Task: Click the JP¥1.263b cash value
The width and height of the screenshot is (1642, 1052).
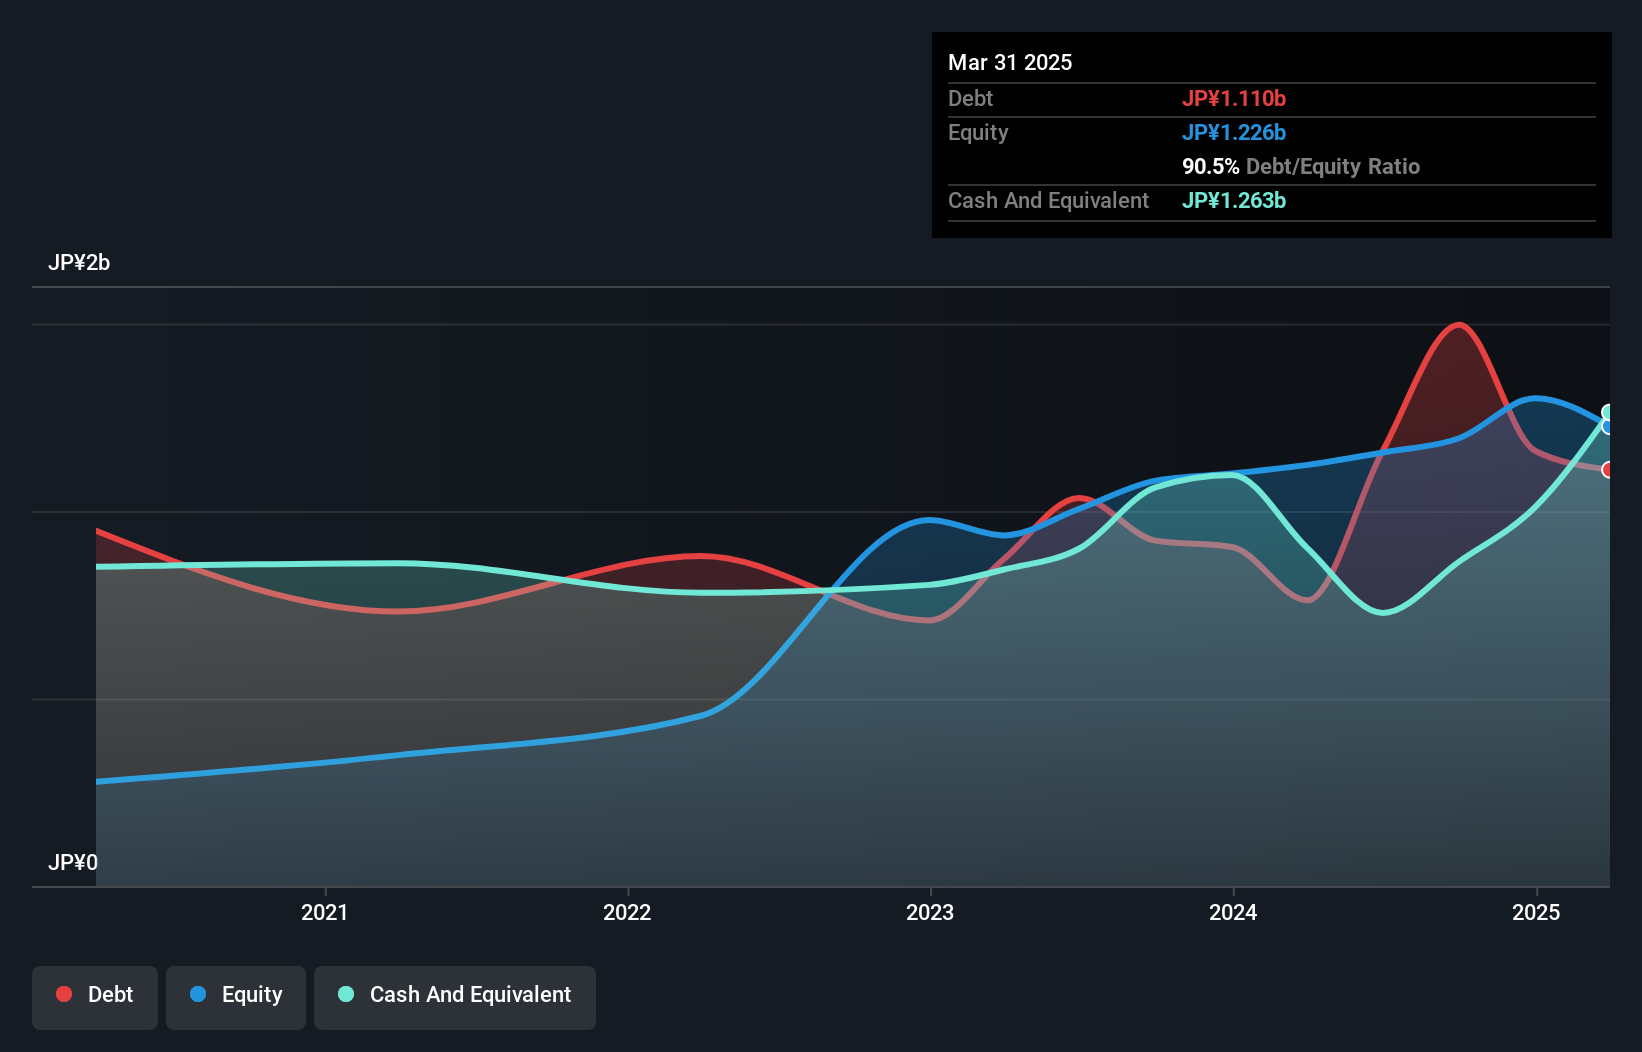Action: point(1234,200)
